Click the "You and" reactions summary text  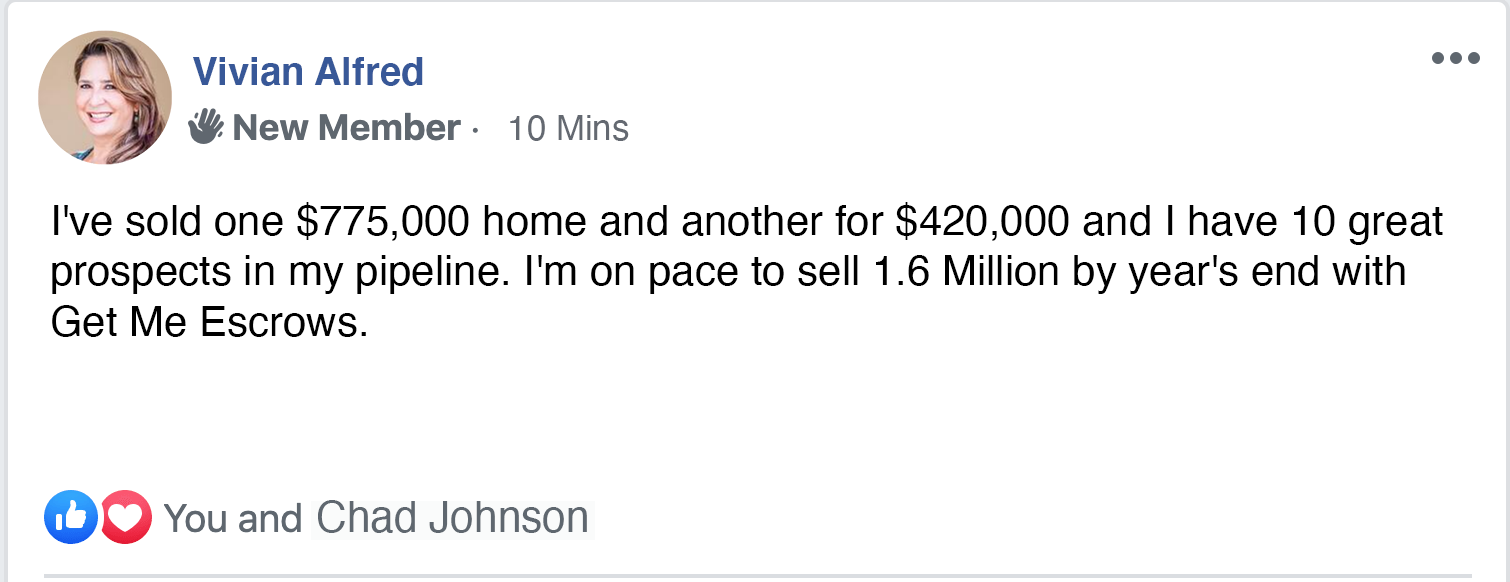232,519
